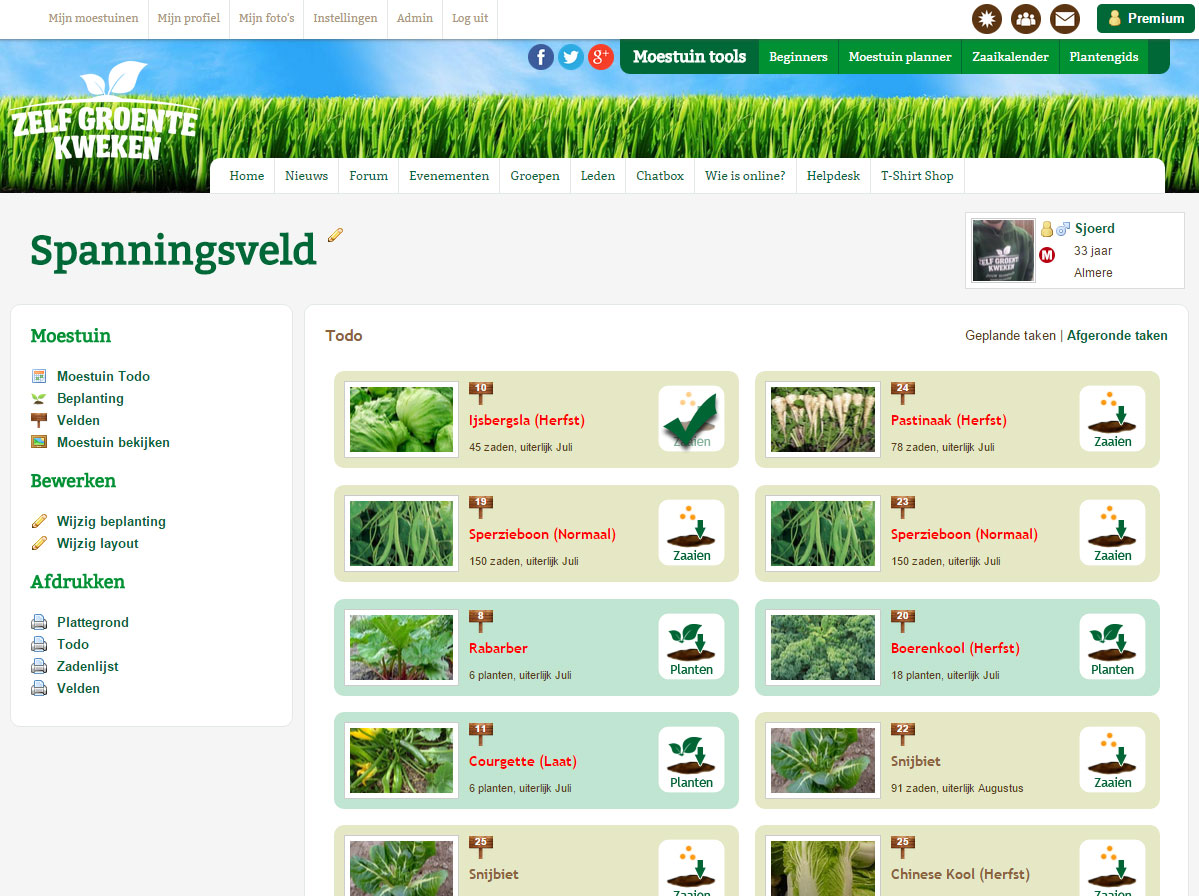The width and height of the screenshot is (1199, 896).
Task: Open the Forum tab
Action: click(x=368, y=176)
